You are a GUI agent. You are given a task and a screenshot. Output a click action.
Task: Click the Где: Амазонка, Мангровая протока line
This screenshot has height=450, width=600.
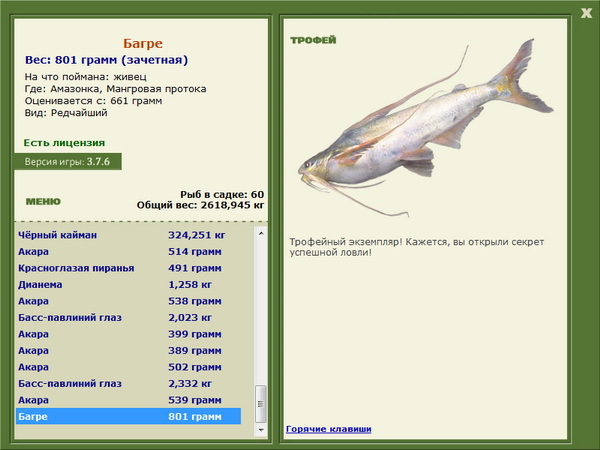pyautogui.click(x=115, y=89)
